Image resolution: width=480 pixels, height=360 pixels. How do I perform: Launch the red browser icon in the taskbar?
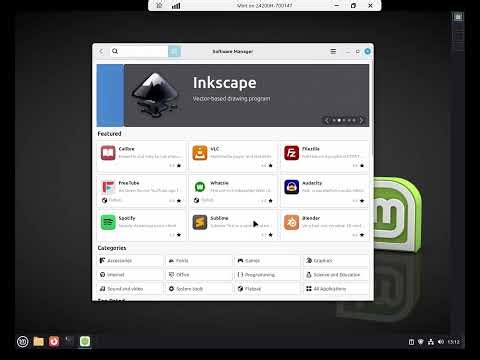coord(54,341)
